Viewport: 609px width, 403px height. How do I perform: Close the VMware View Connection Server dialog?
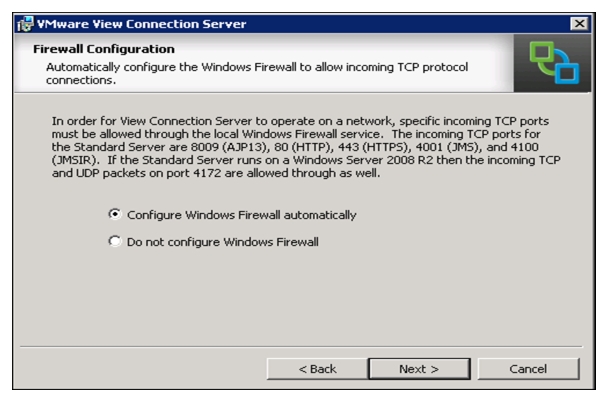(579, 24)
